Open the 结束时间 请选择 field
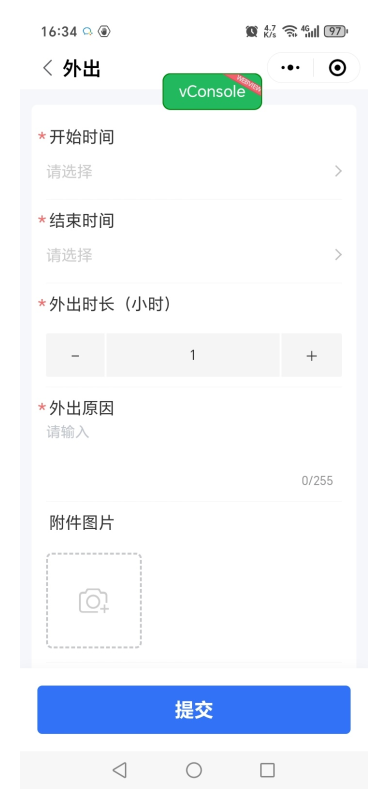The image size is (377, 801). pos(194,255)
